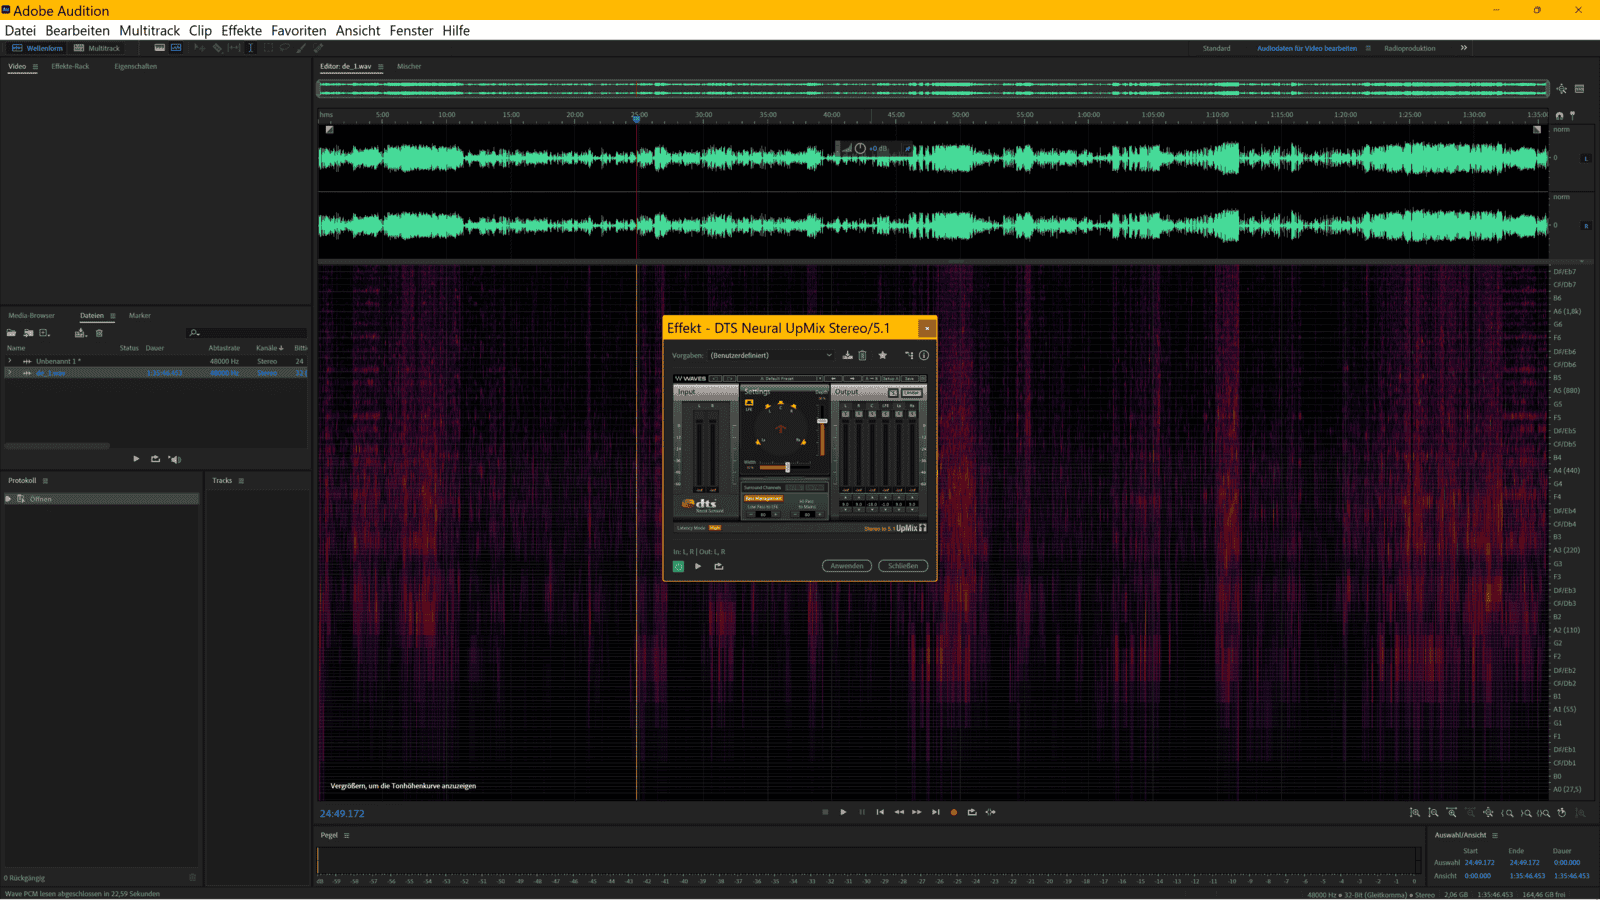Preview play in the effect dialog

[x=698, y=566]
